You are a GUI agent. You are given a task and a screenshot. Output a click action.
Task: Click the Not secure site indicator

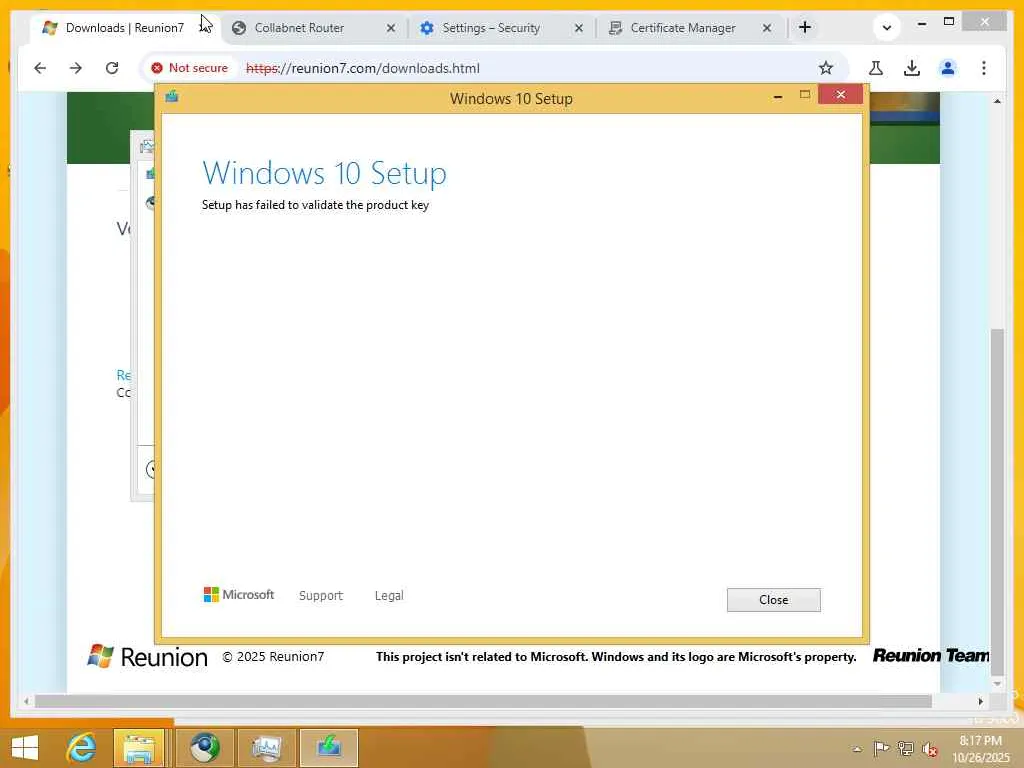point(189,68)
